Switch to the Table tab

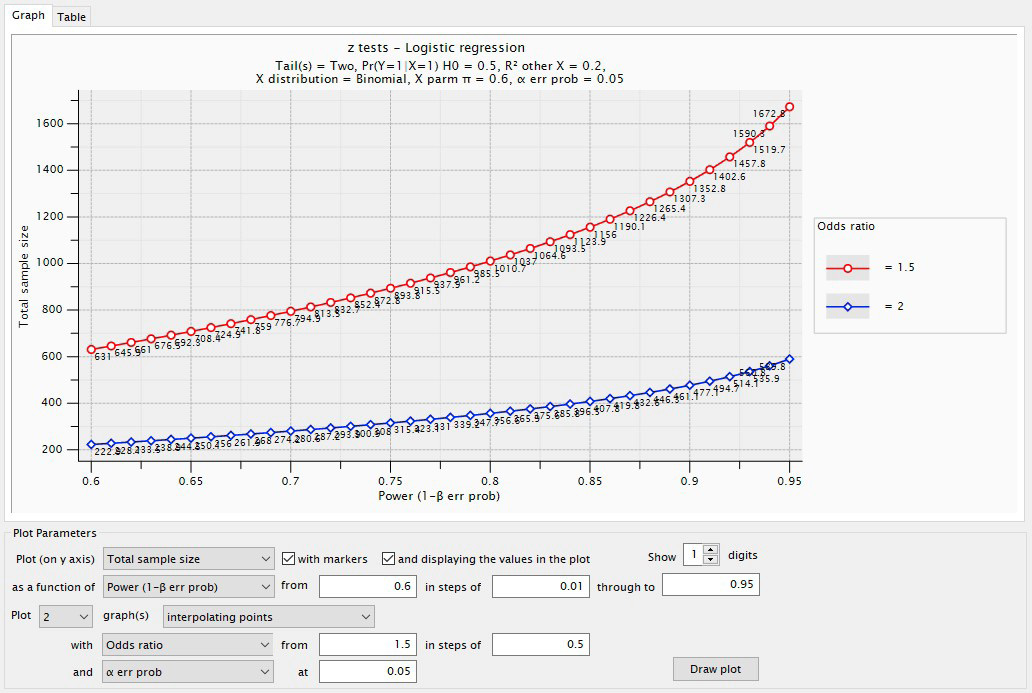tap(71, 17)
